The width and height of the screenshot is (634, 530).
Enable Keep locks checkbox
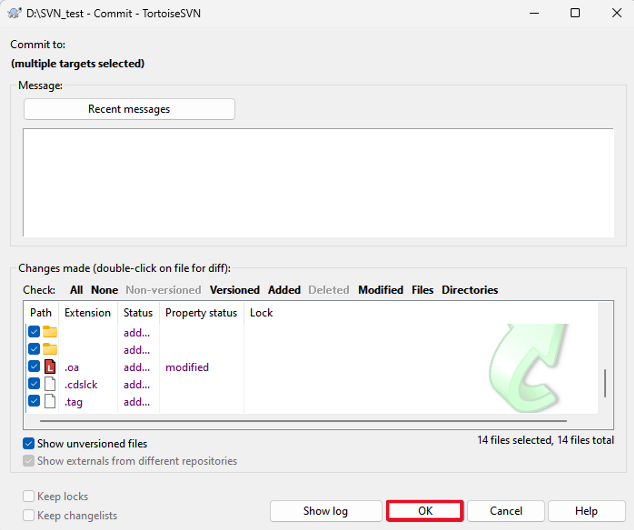point(28,496)
